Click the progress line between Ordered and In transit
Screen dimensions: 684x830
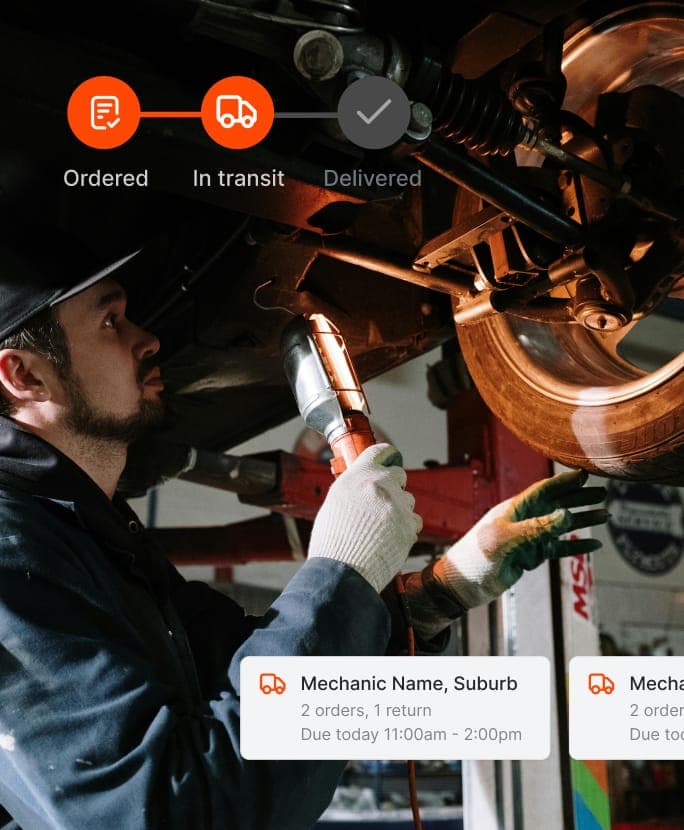pos(170,114)
